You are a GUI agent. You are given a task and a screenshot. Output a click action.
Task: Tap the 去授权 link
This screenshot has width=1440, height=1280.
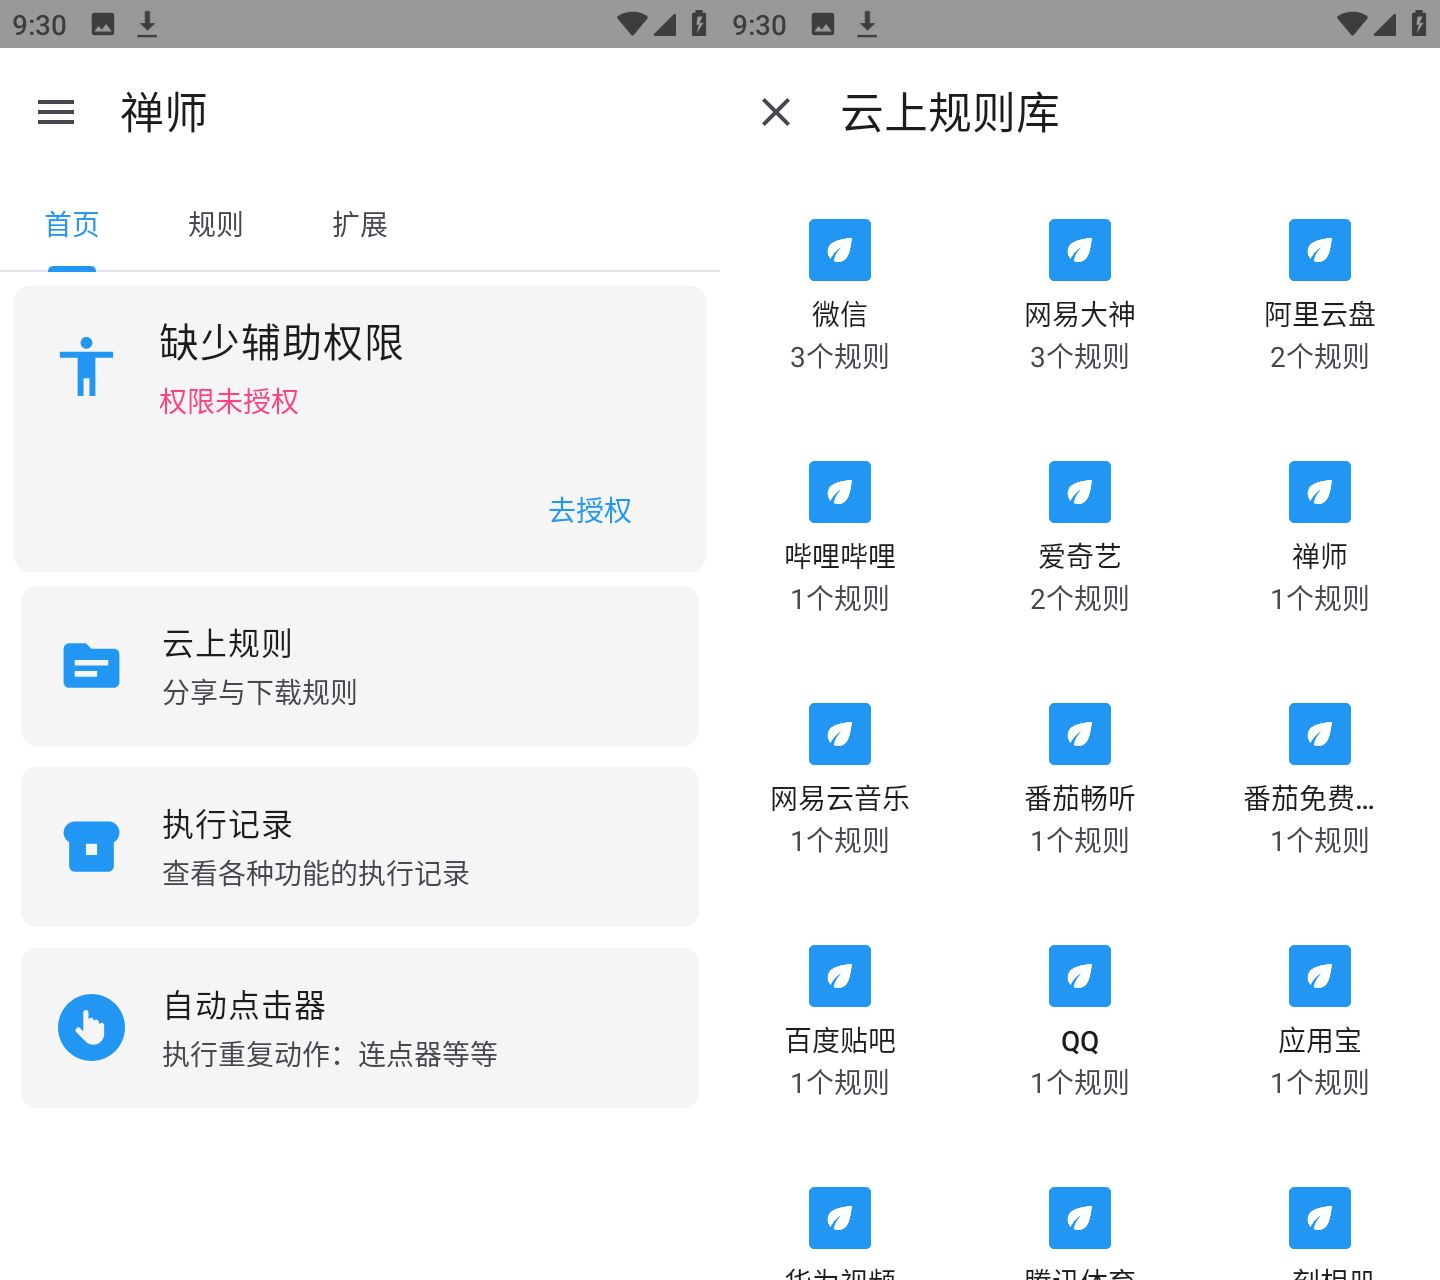[x=590, y=510]
